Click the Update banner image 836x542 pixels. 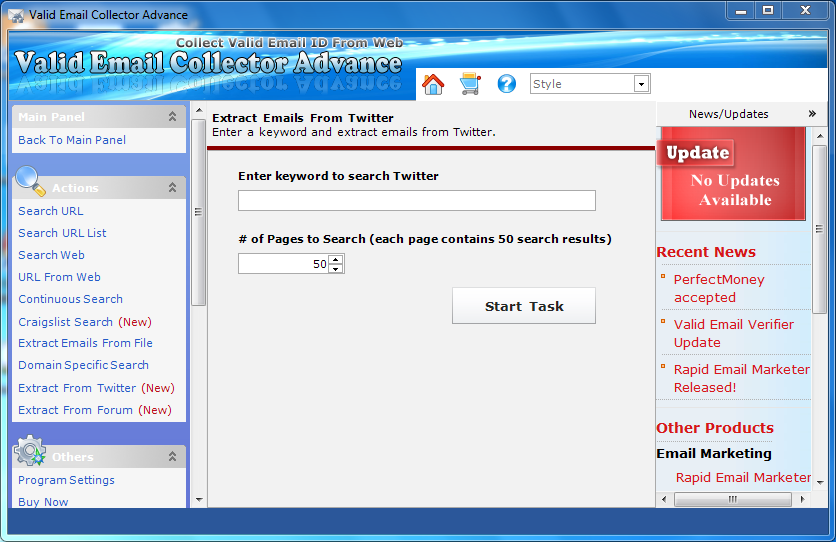tap(733, 174)
